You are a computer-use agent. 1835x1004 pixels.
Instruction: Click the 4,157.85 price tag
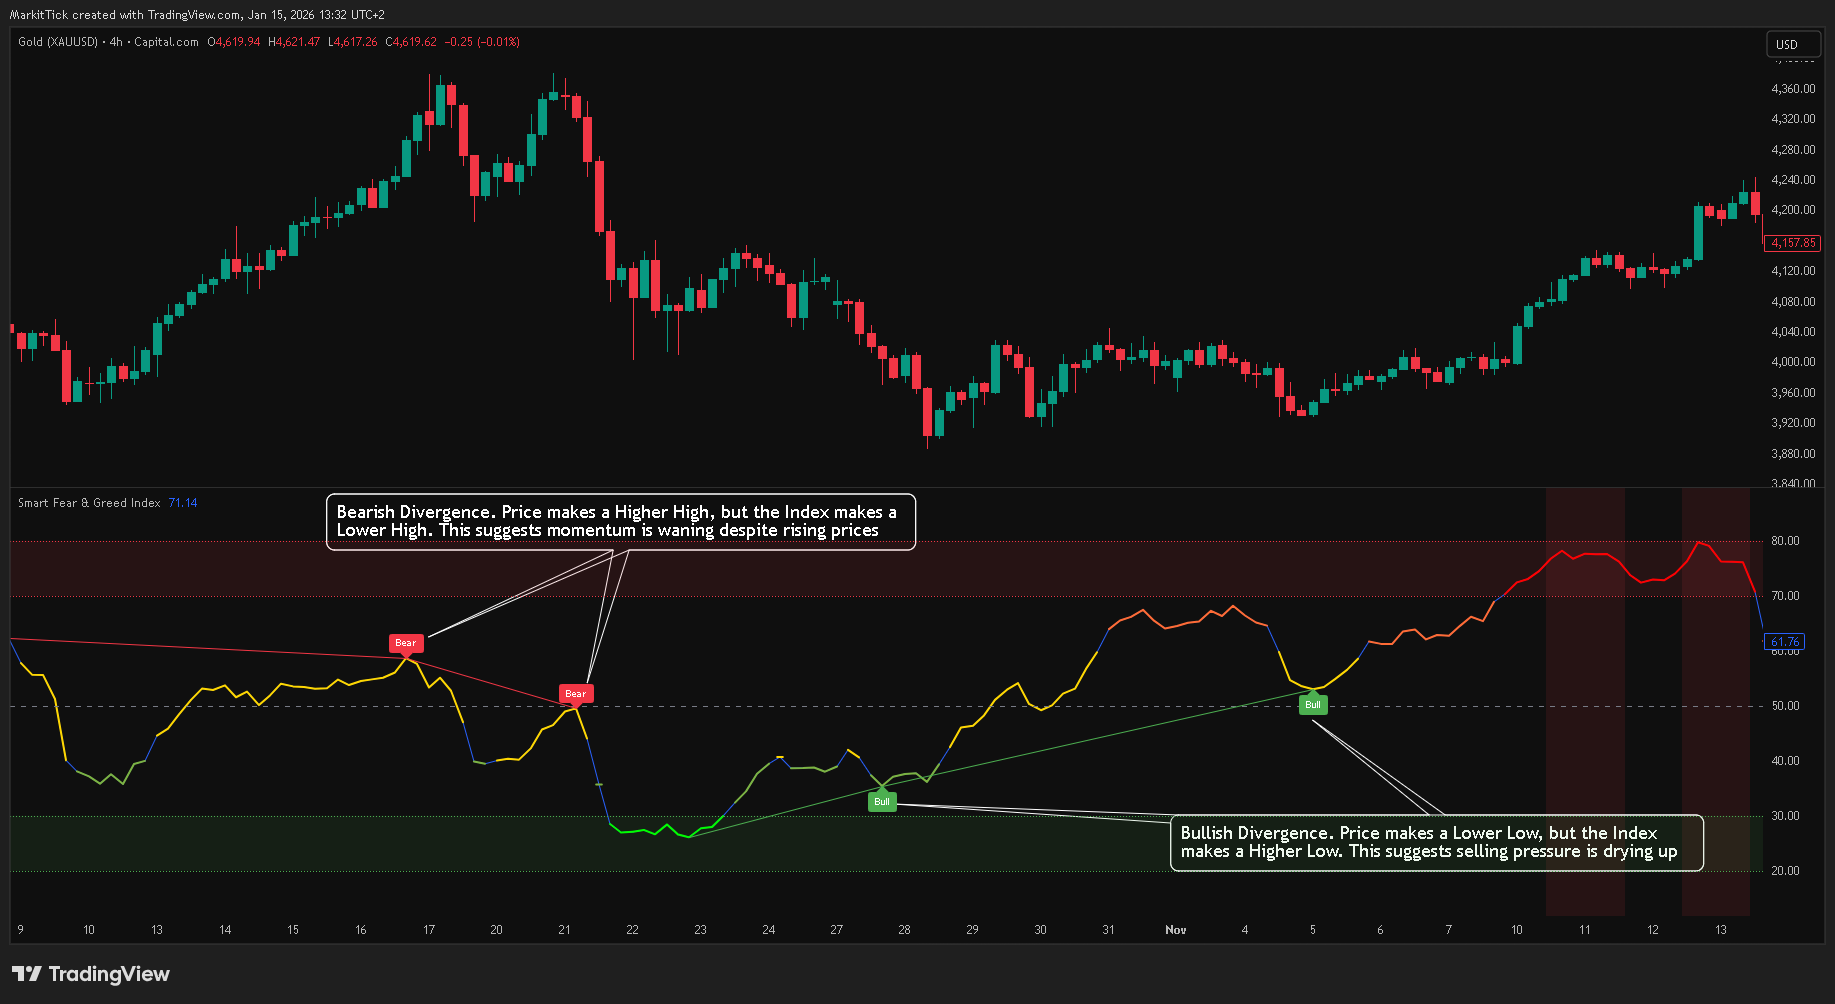click(x=1794, y=243)
